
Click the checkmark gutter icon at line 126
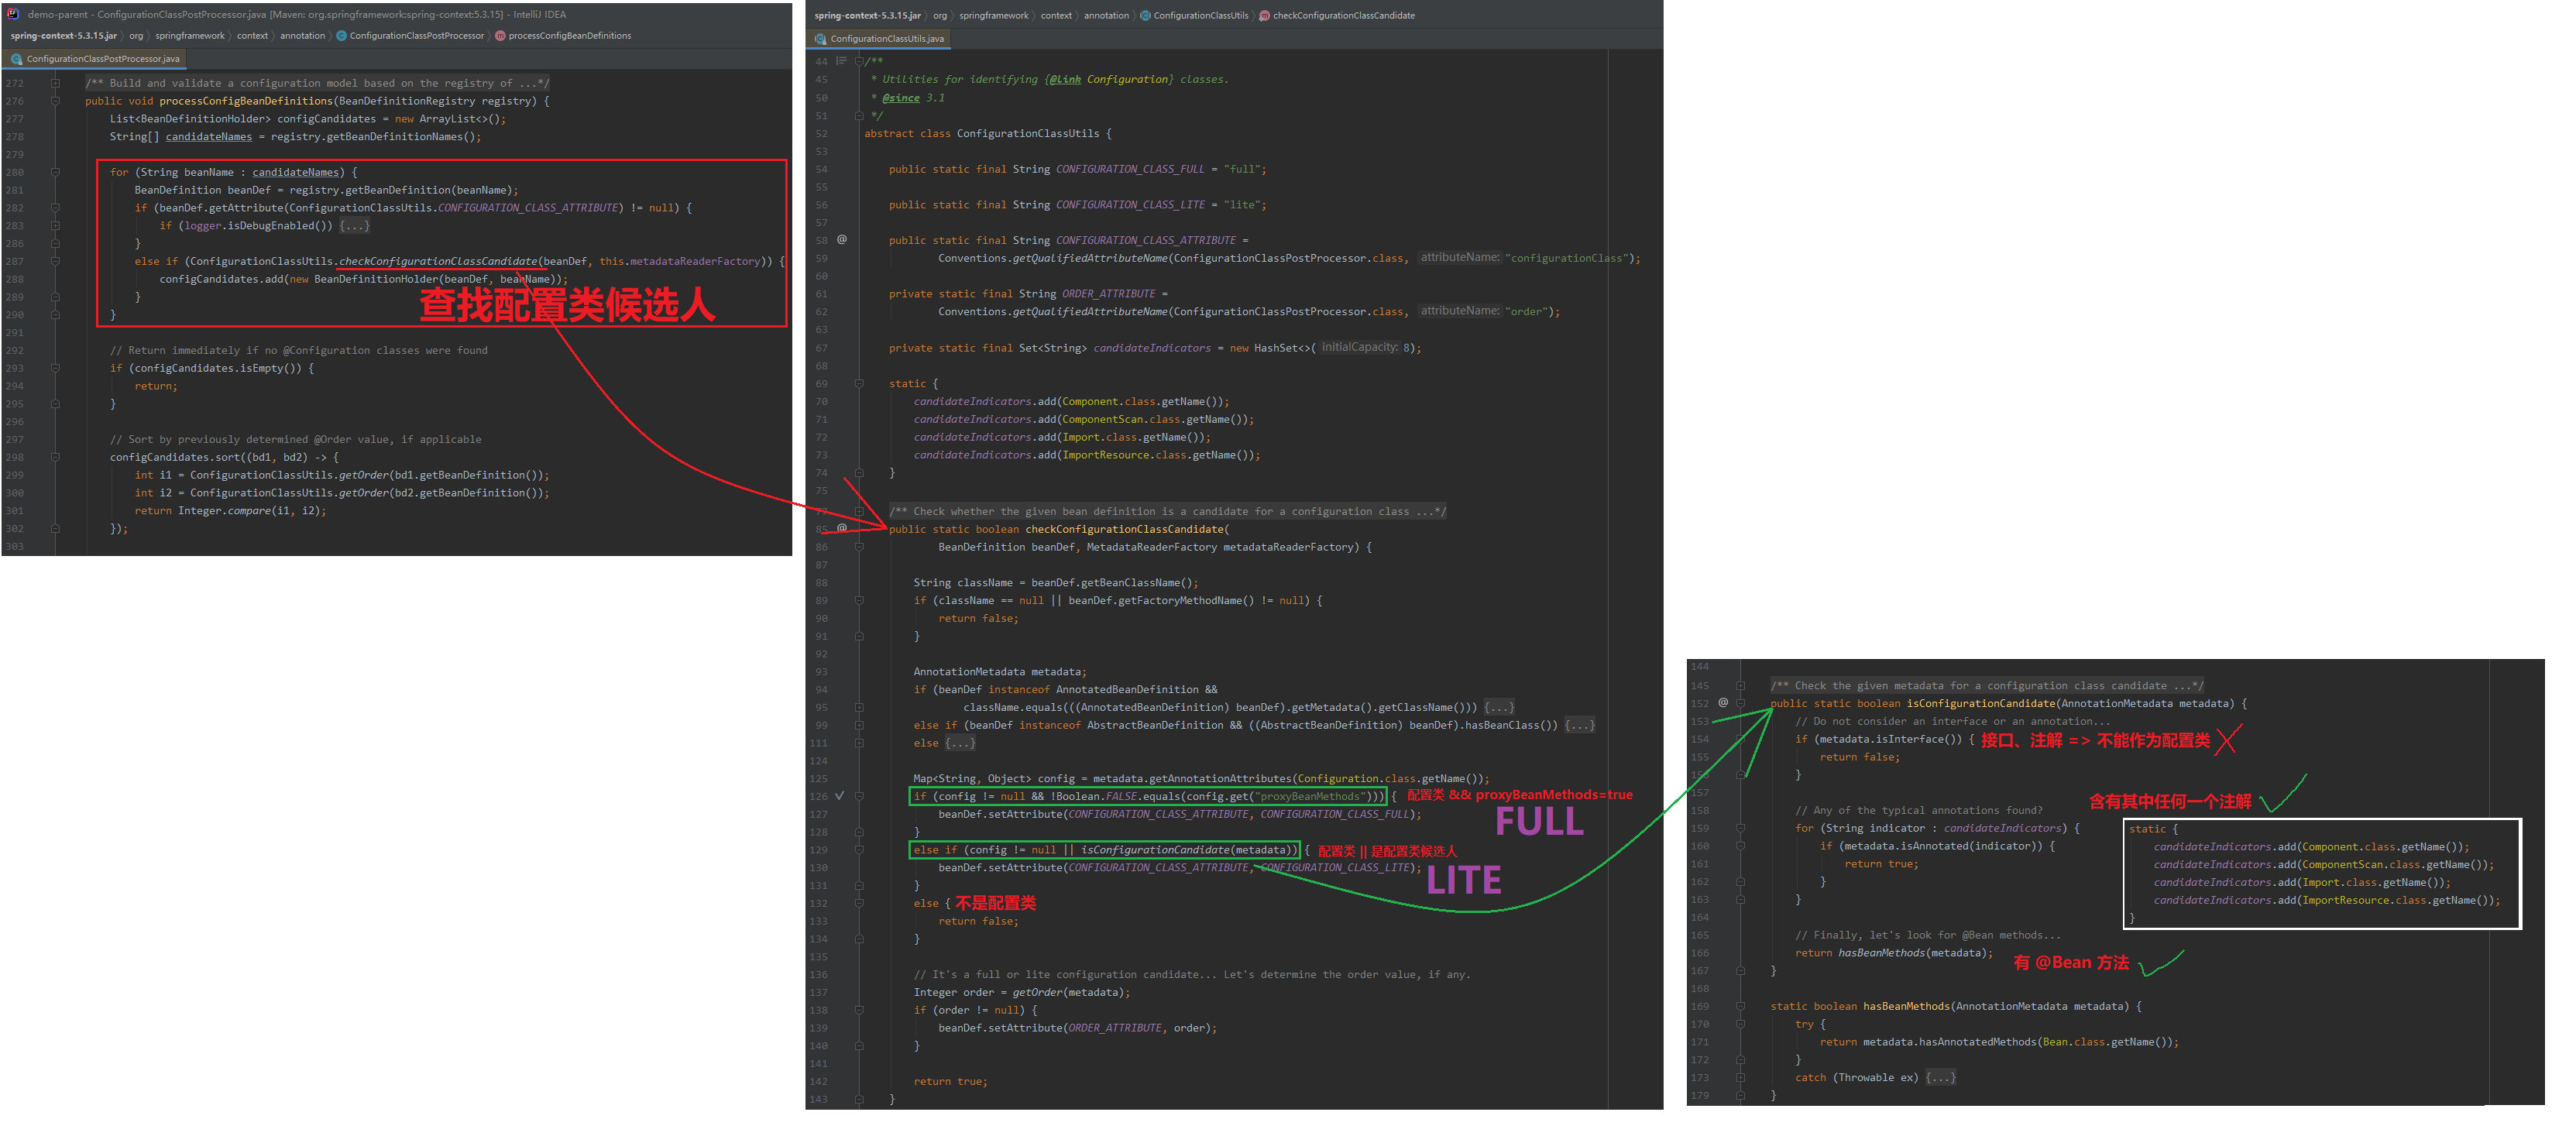[840, 796]
